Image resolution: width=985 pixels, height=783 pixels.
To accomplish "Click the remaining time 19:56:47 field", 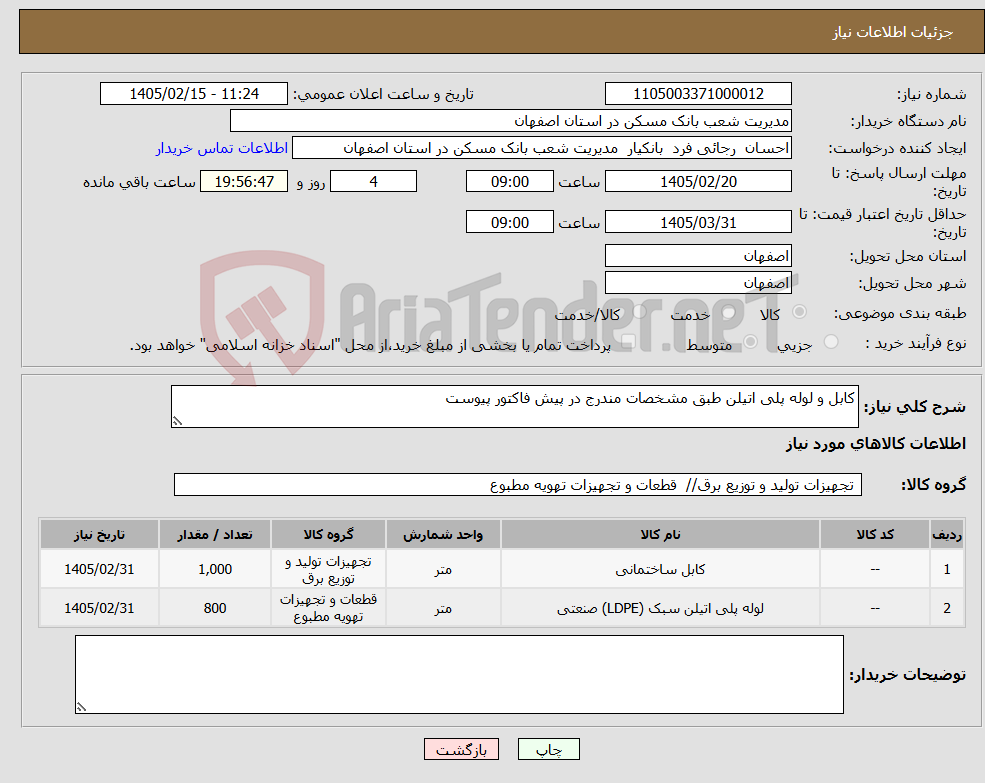I will point(244,182).
